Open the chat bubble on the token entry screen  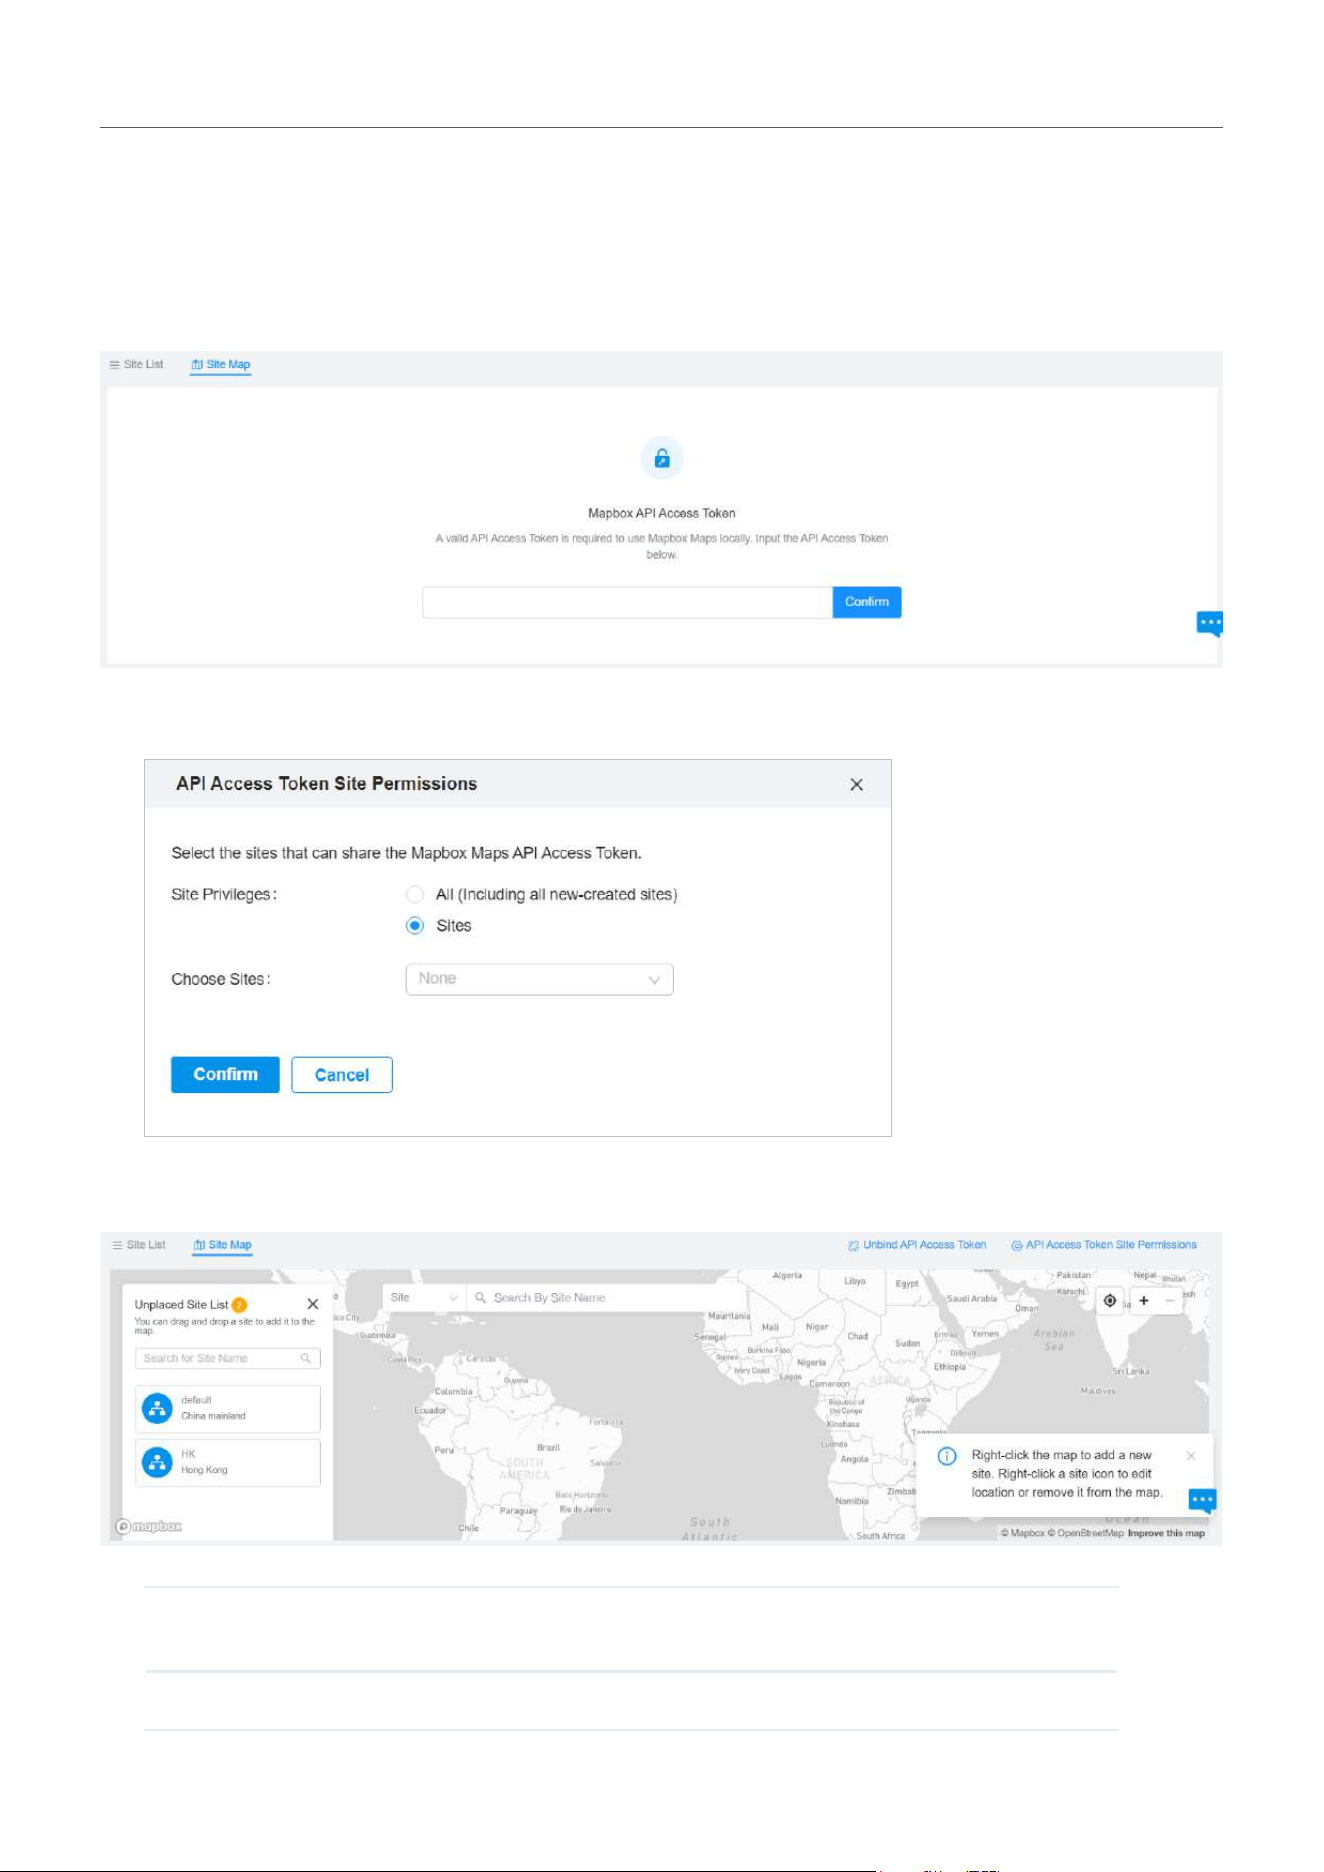coord(1210,624)
